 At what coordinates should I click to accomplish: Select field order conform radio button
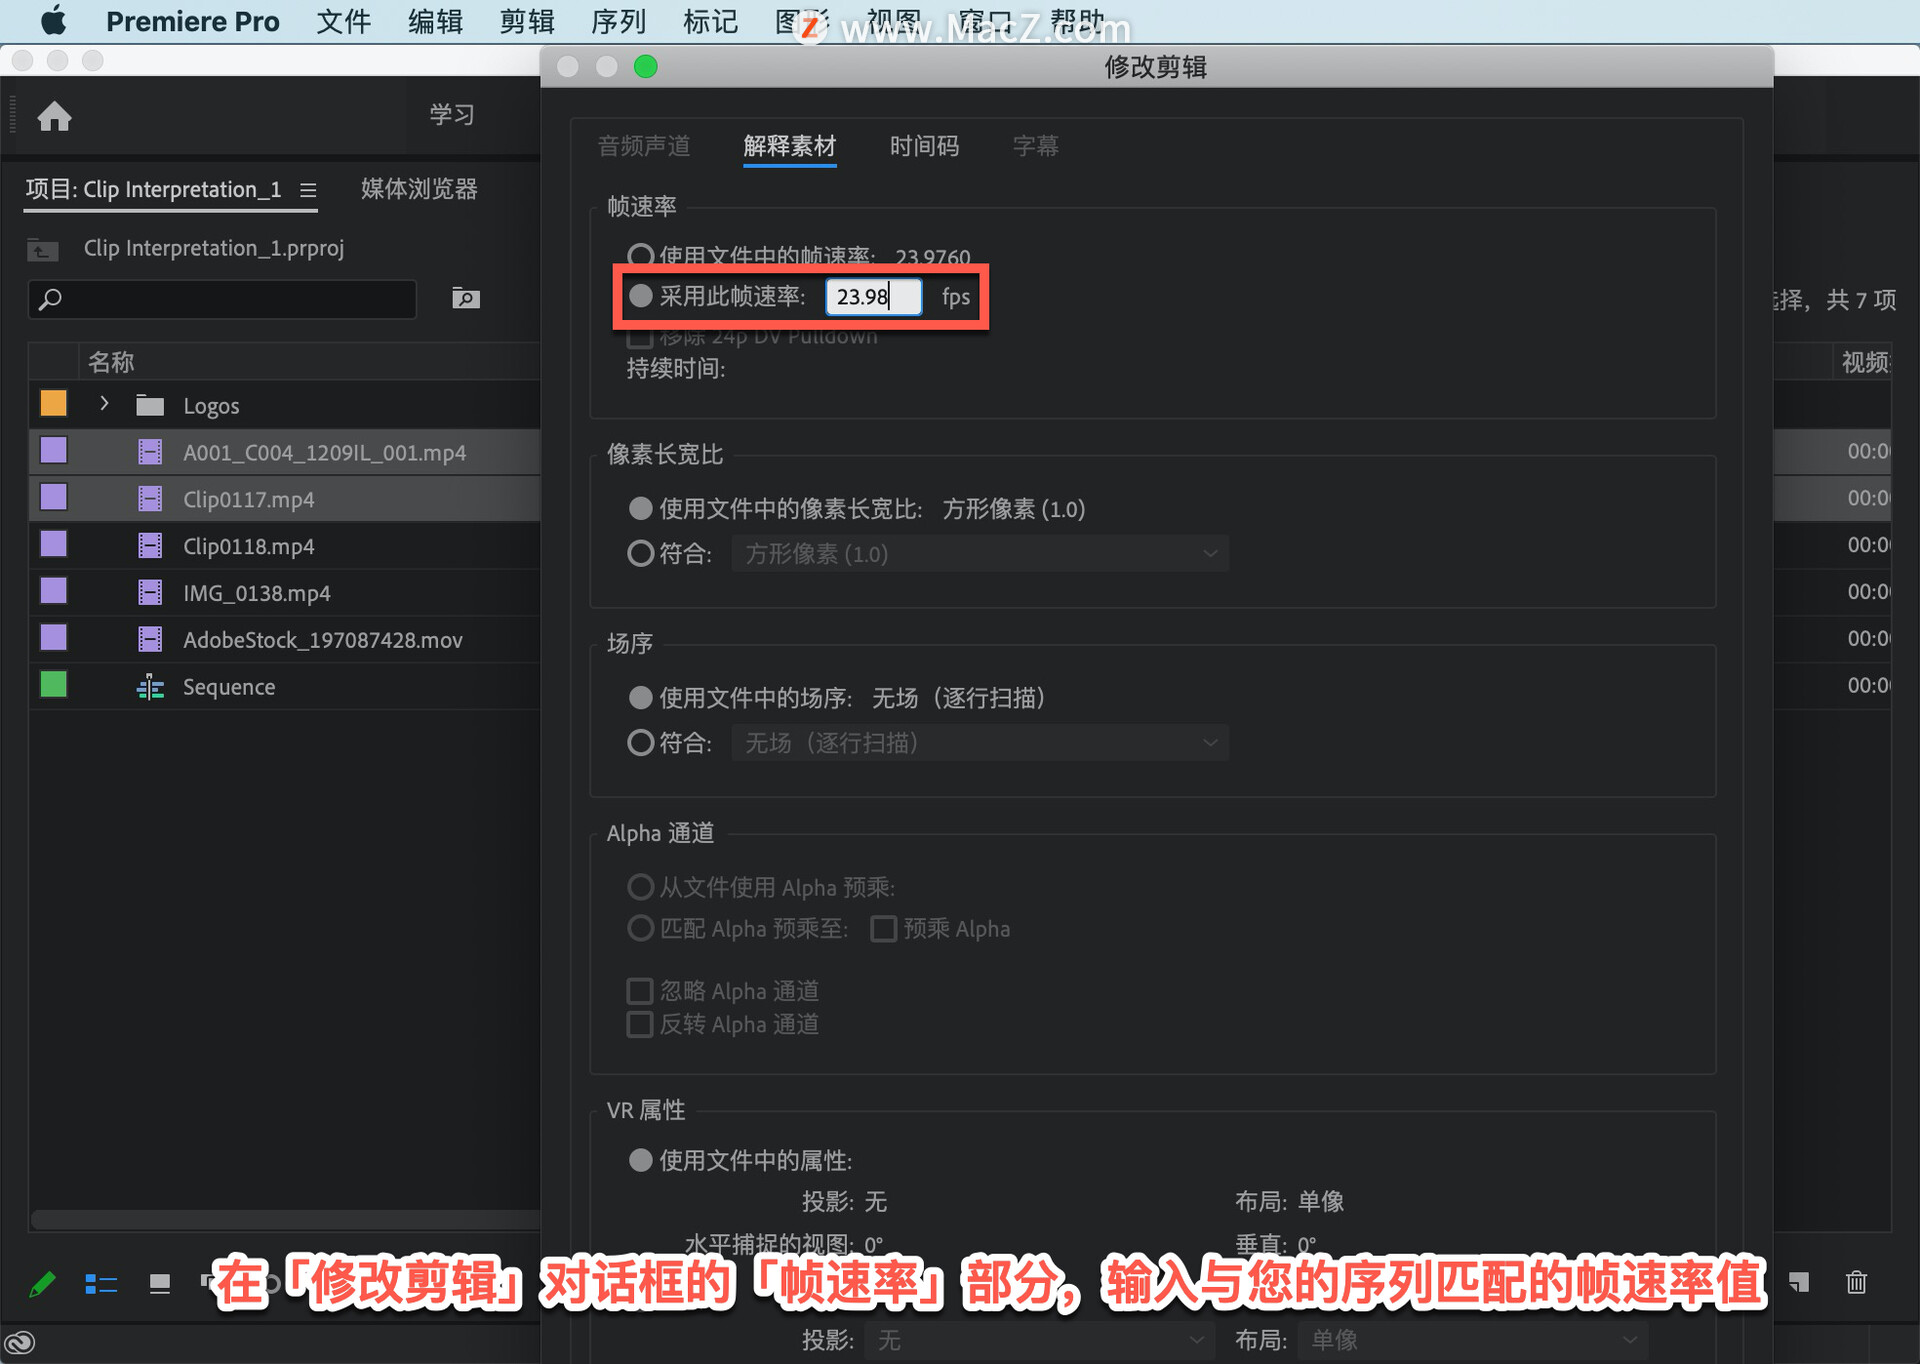640,742
